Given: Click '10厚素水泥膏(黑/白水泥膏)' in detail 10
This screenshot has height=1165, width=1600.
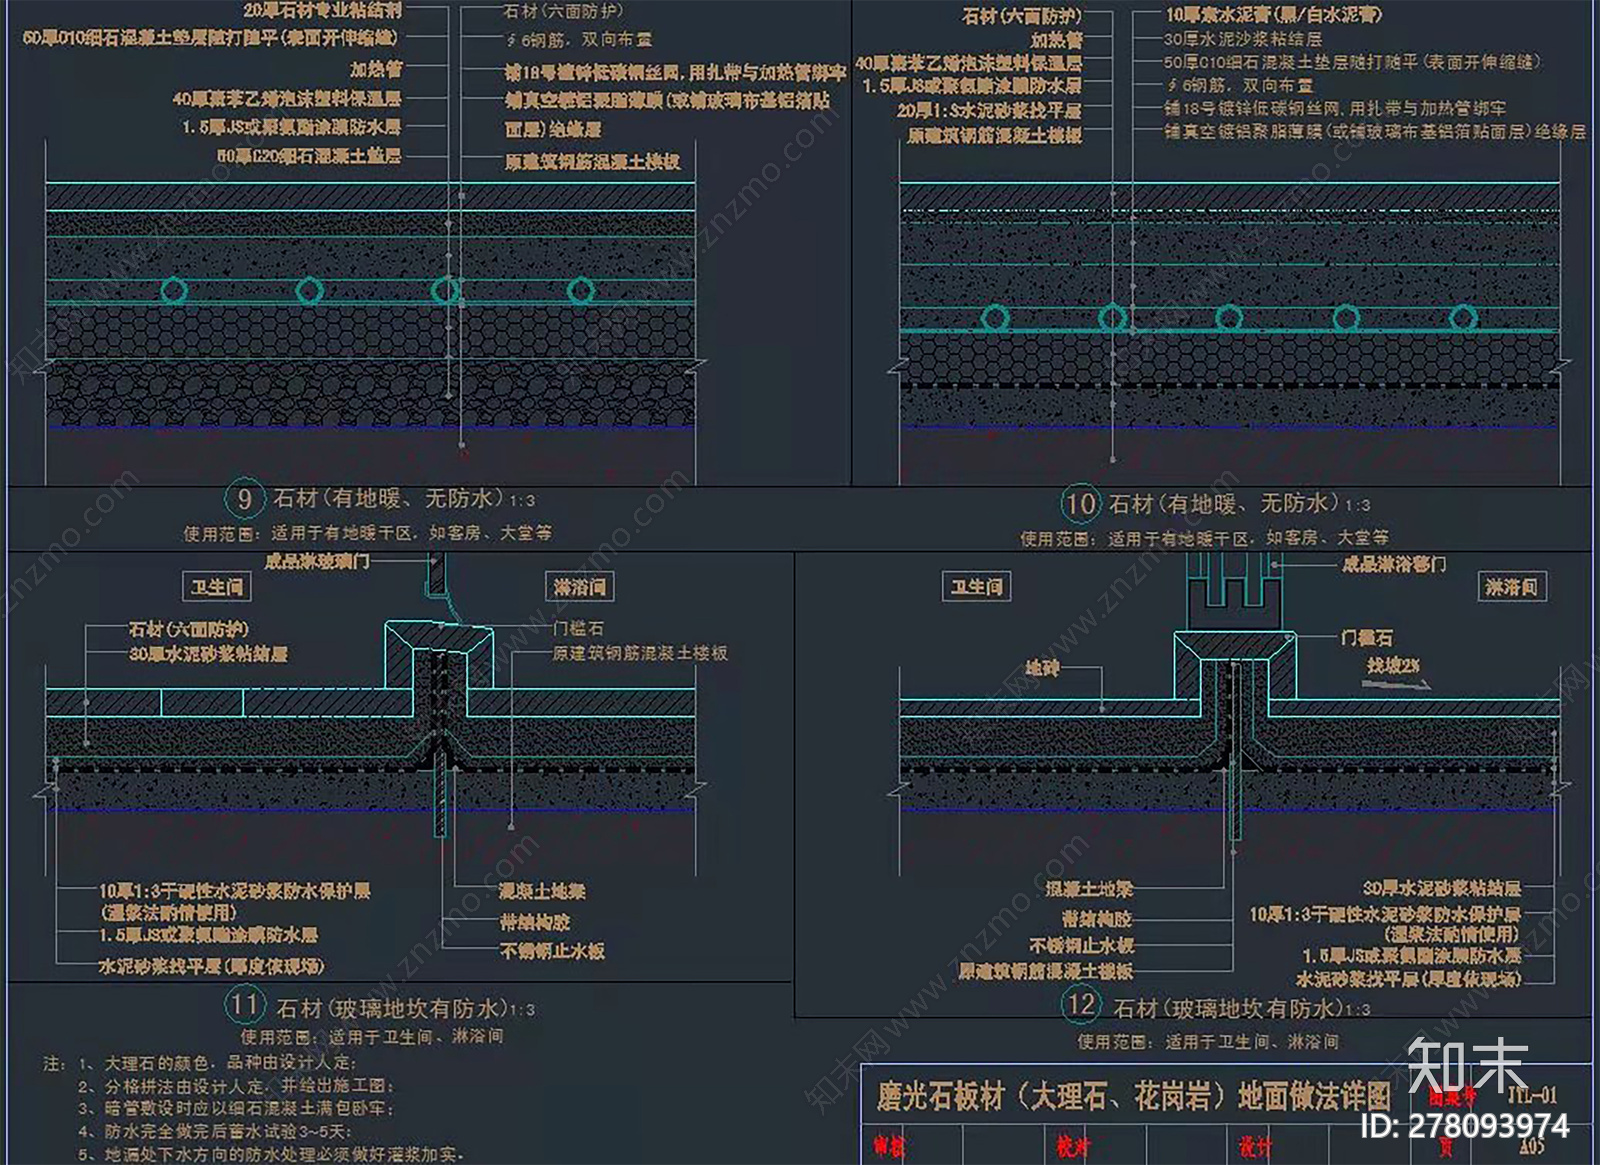Looking at the screenshot, I should tap(1274, 15).
